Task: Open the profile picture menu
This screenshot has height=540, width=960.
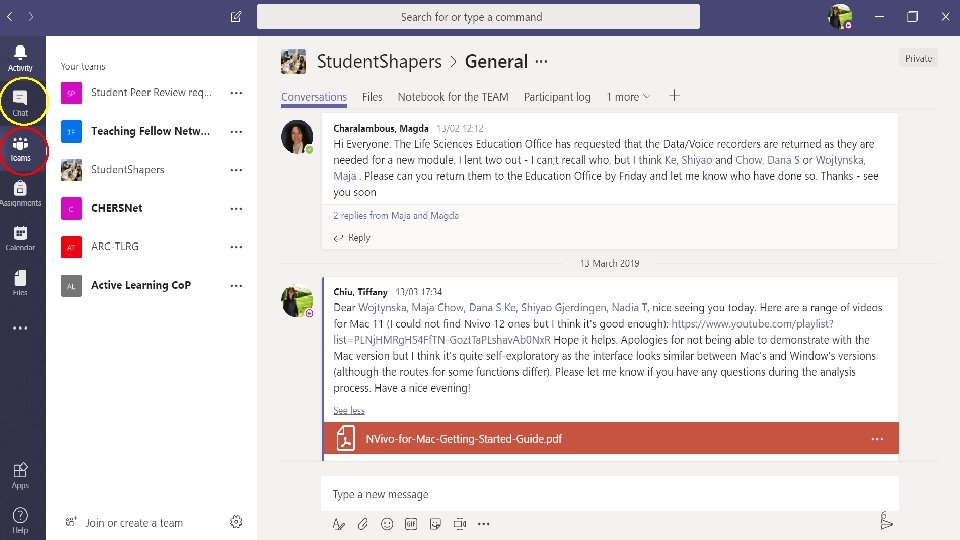Action: point(840,17)
